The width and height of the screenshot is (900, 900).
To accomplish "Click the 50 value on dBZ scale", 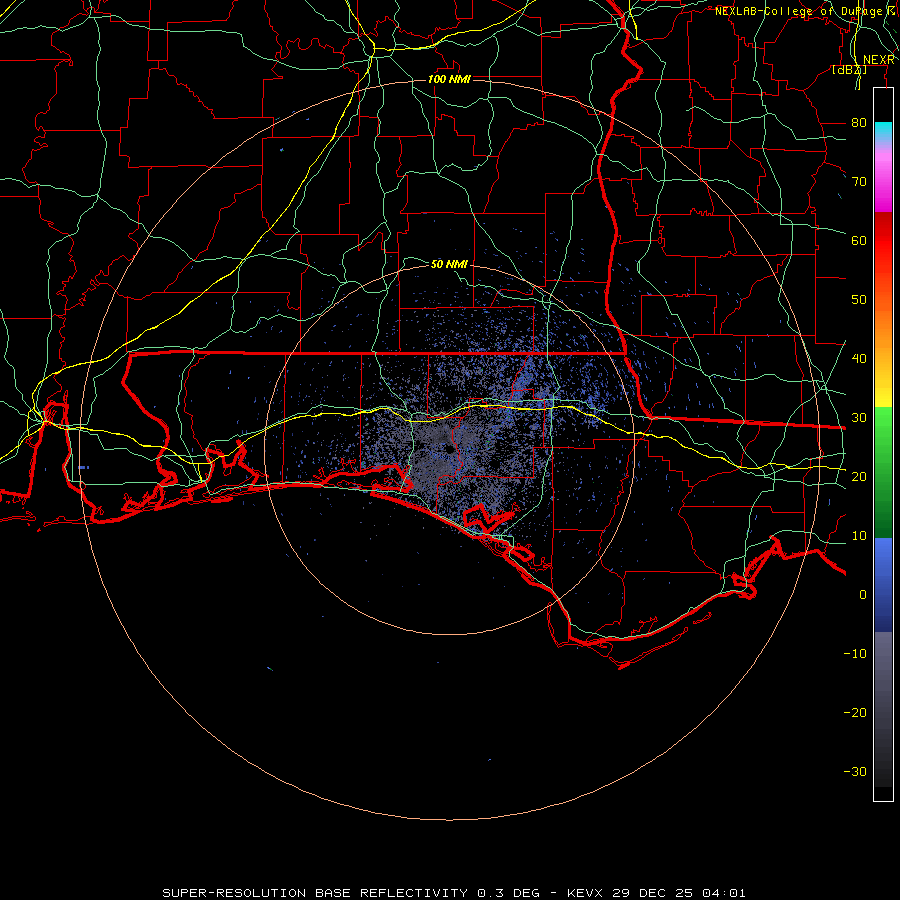I will coord(859,300).
